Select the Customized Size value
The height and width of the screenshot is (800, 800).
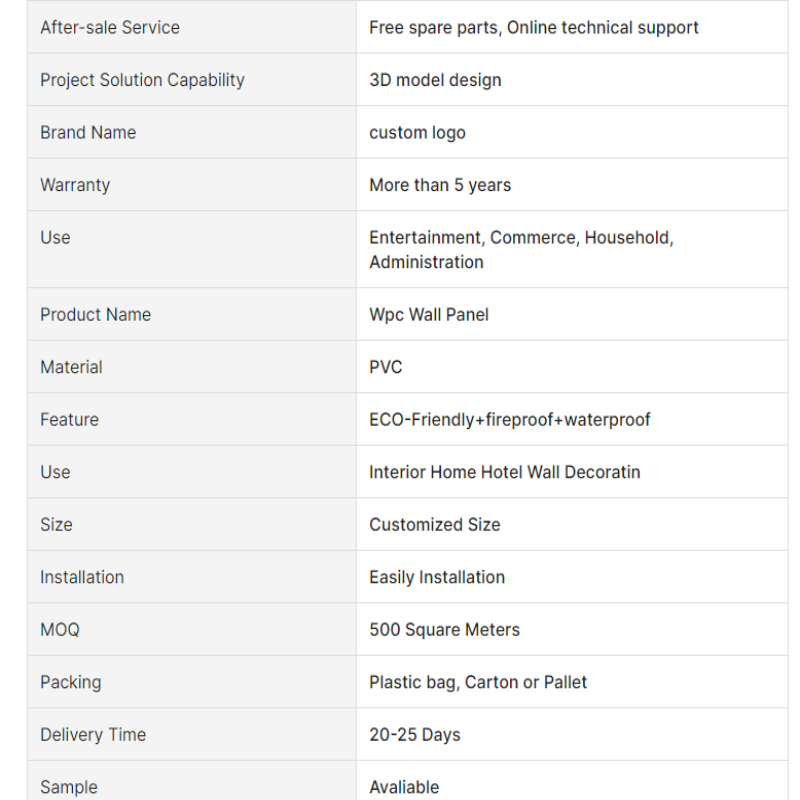tap(435, 525)
